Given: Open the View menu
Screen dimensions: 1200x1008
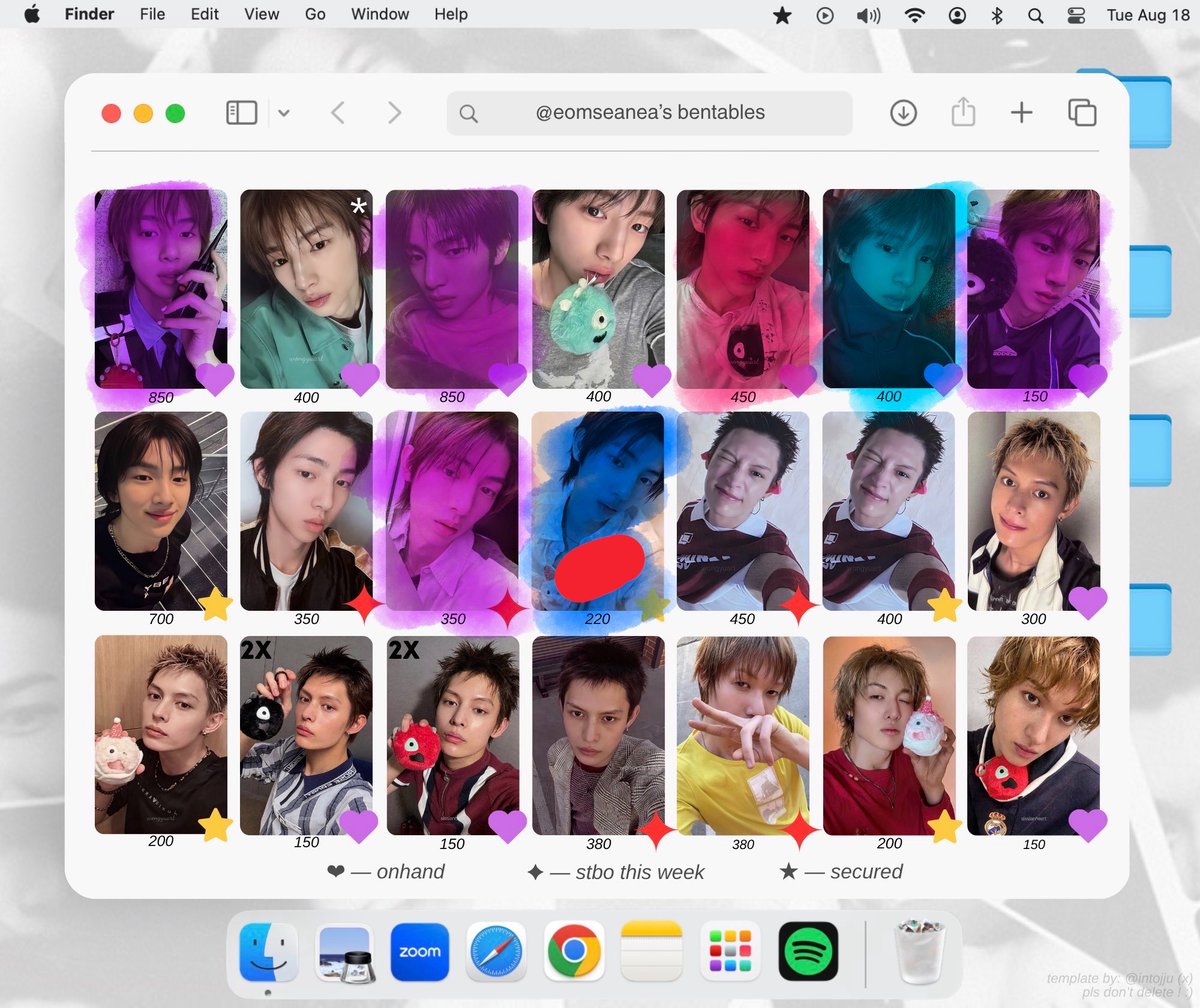Looking at the screenshot, I should [x=262, y=14].
